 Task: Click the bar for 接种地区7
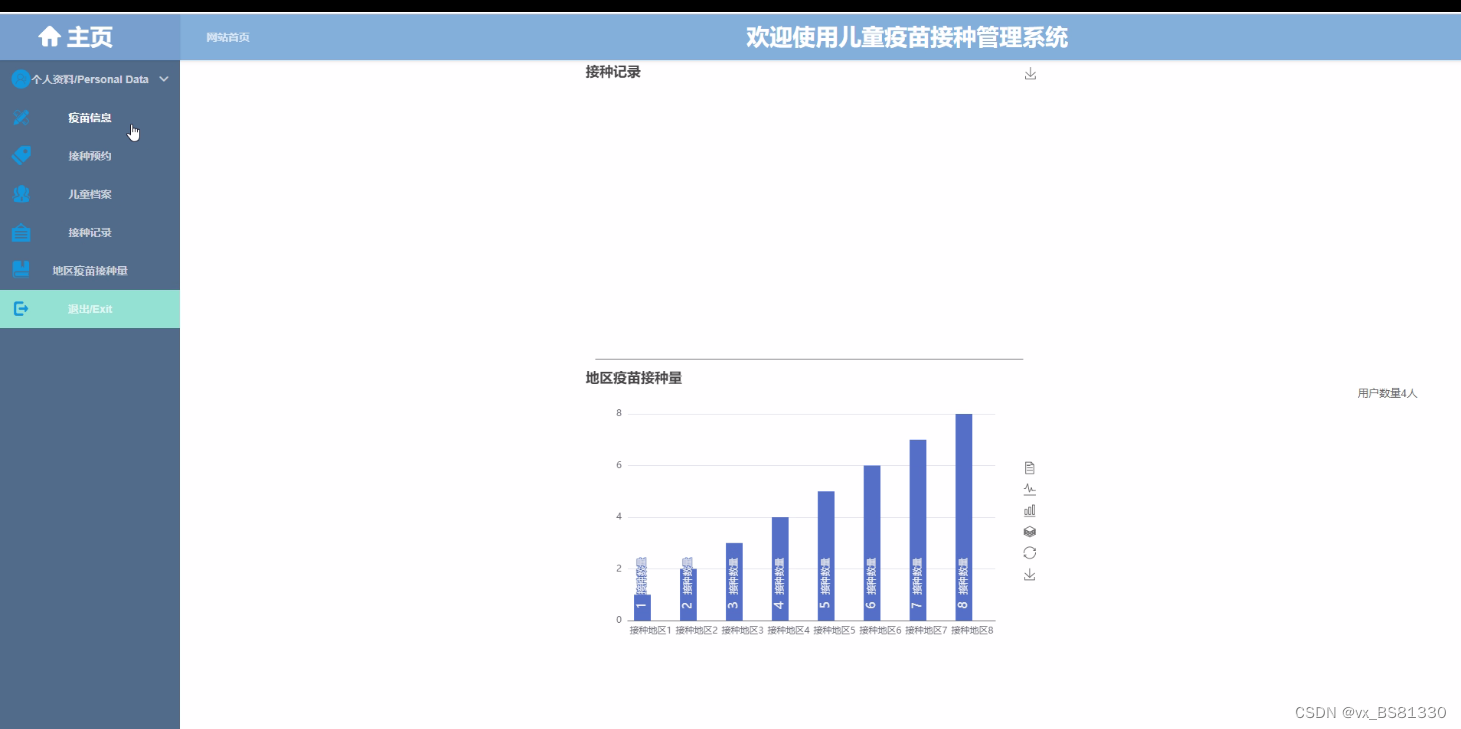coord(918,530)
